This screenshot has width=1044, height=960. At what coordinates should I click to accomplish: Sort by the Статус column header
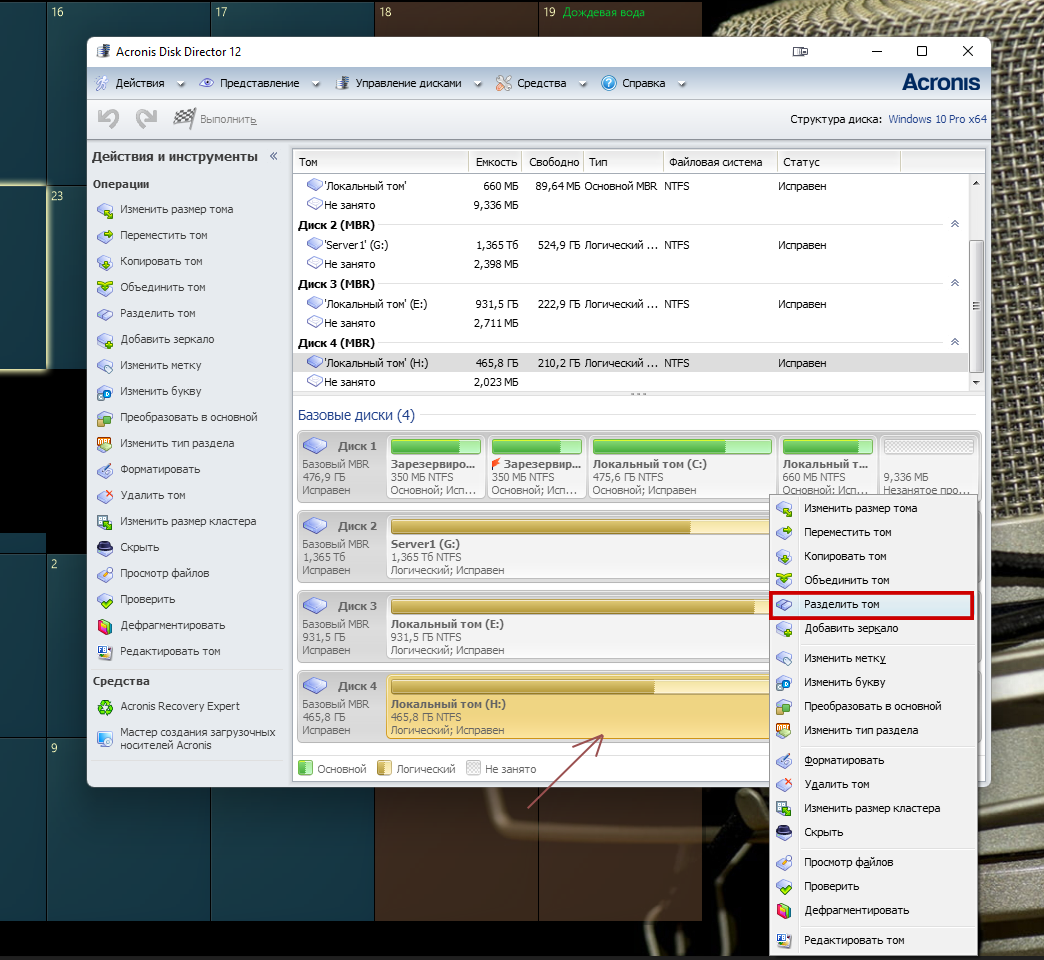tap(838, 162)
